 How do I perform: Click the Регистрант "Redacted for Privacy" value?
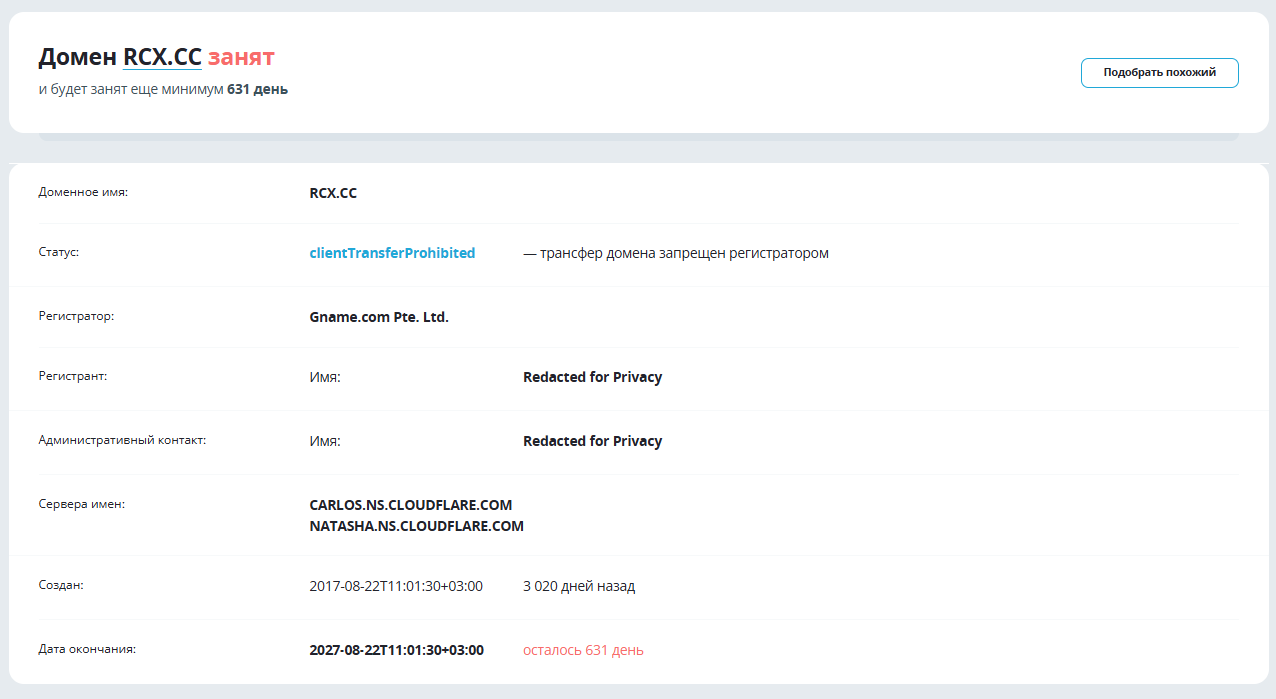(592, 377)
